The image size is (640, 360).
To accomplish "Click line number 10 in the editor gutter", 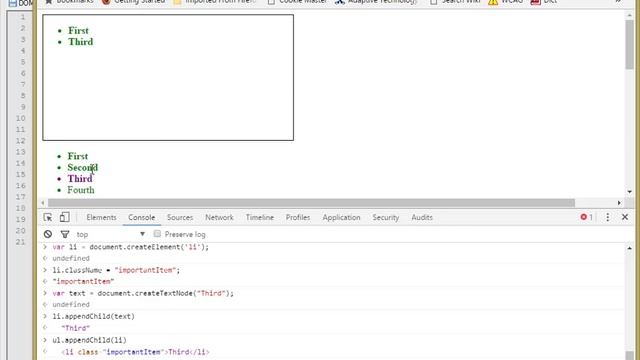I will 21,118.
